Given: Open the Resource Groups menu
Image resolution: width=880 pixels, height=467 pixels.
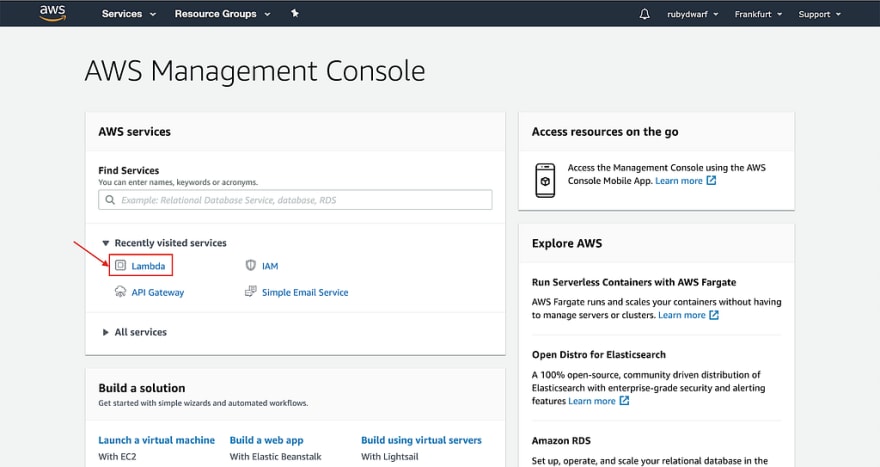Looking at the screenshot, I should [x=222, y=14].
